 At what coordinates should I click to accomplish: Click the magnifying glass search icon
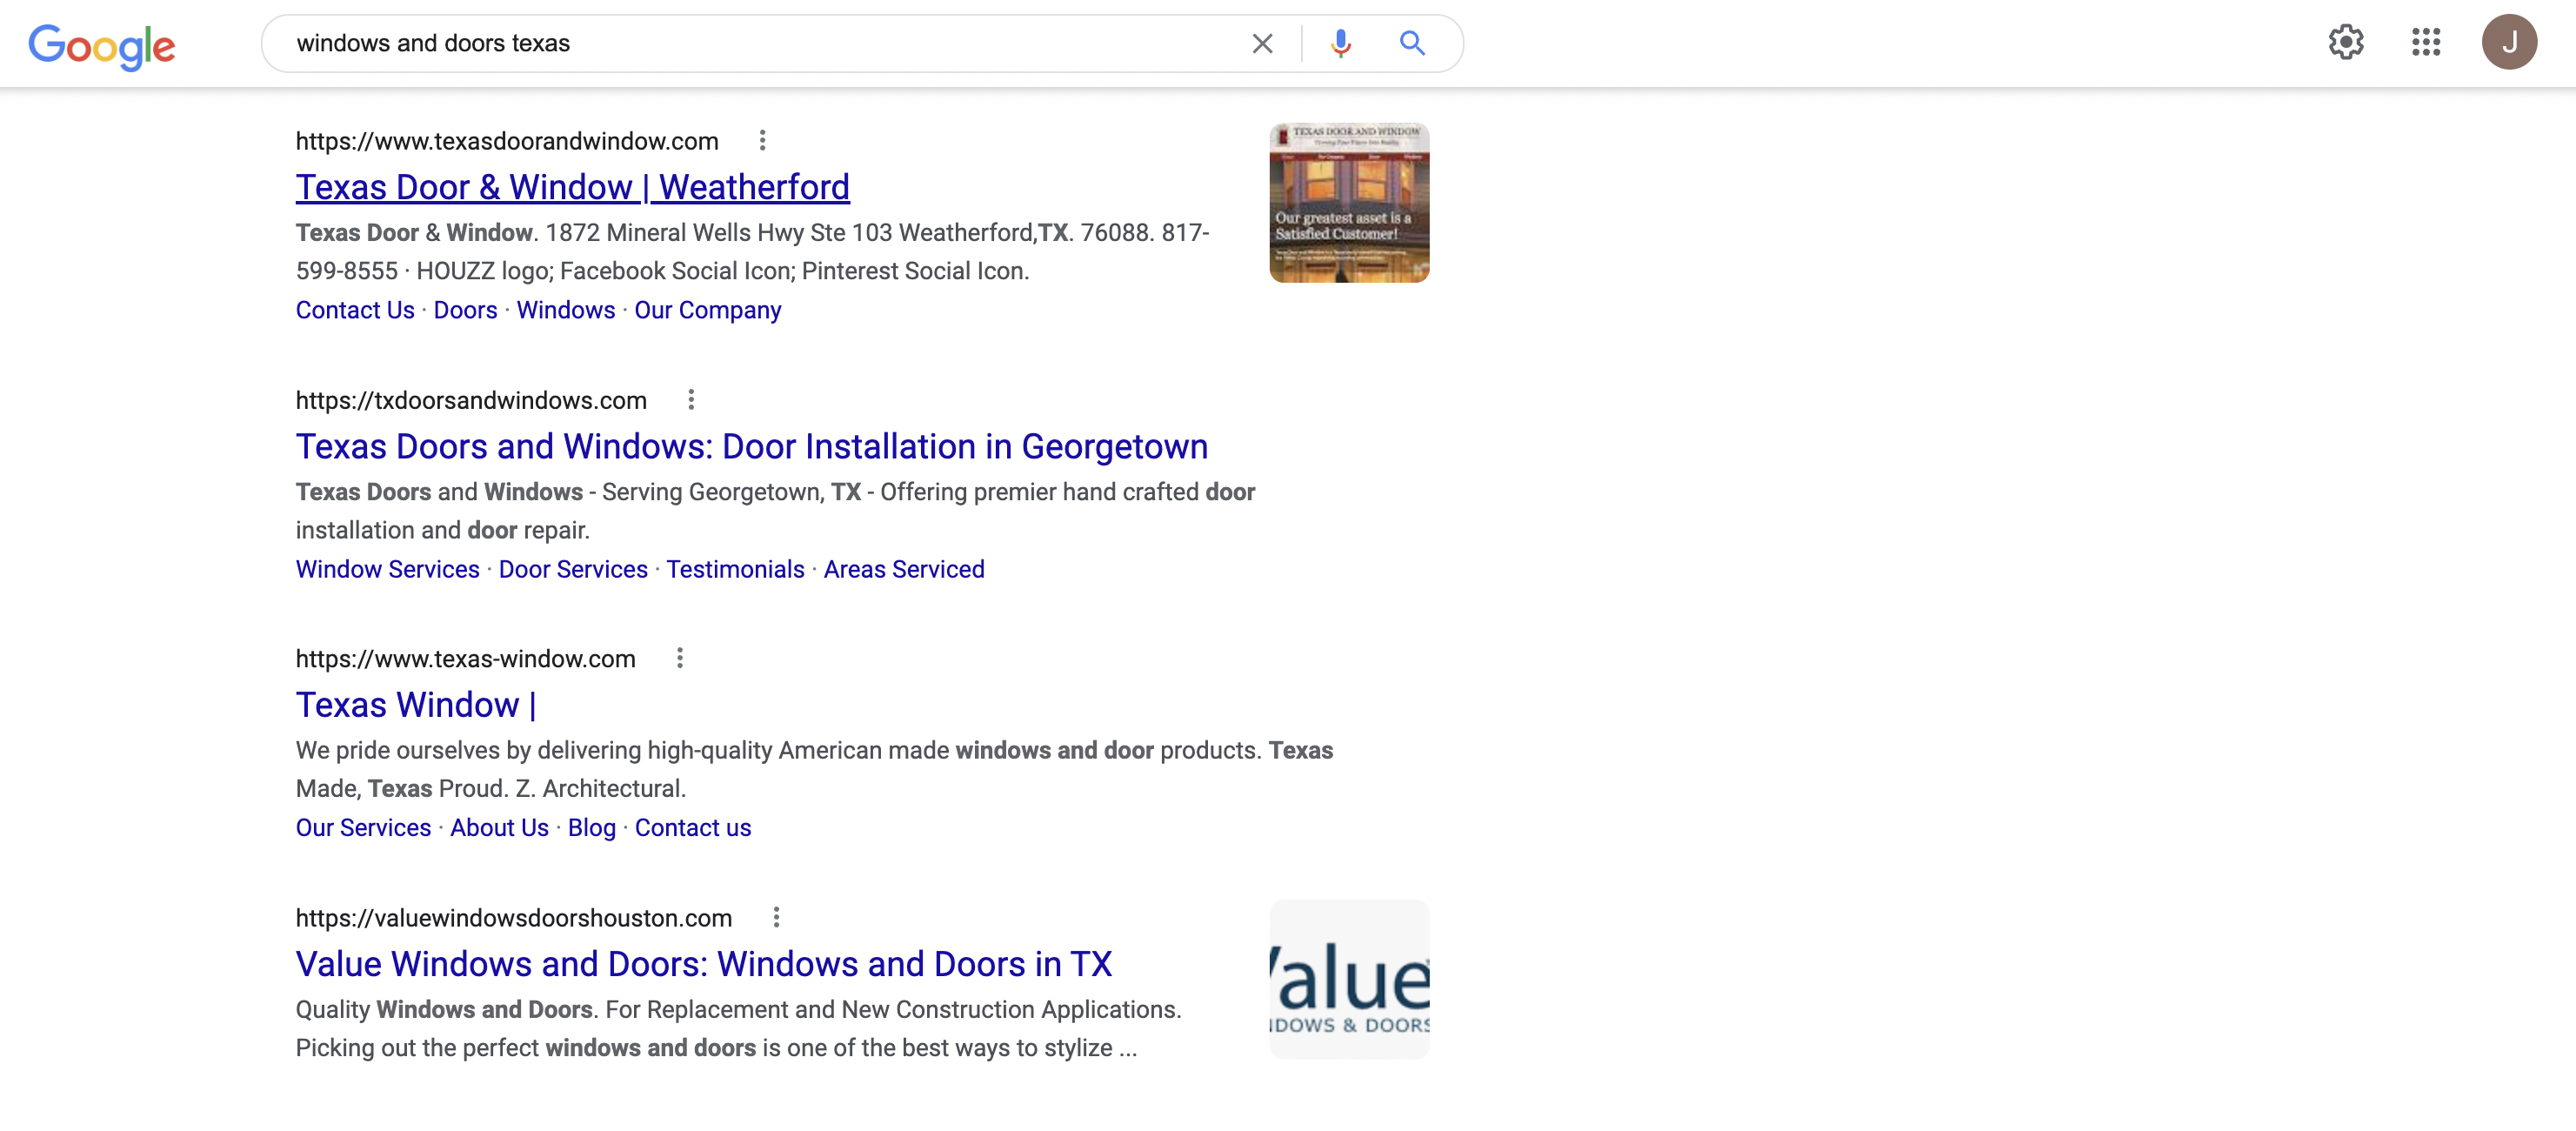[1412, 43]
